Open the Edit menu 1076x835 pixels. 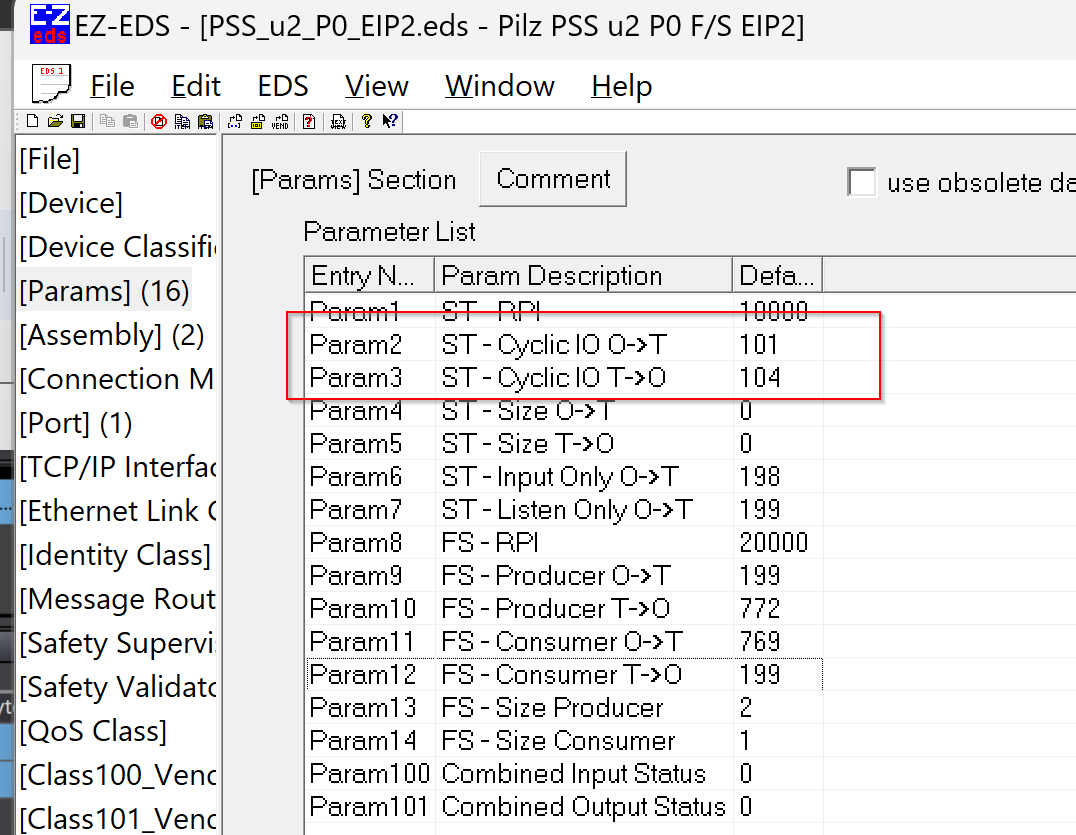[x=196, y=86]
